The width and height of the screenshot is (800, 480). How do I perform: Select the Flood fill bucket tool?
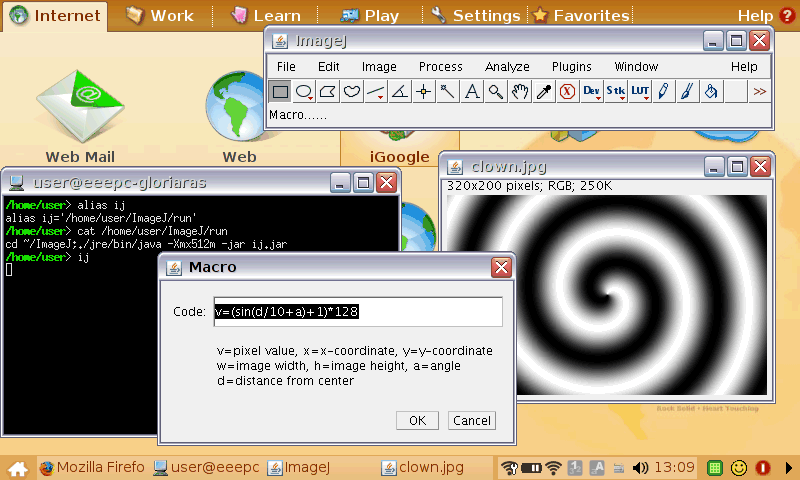pyautogui.click(x=711, y=92)
